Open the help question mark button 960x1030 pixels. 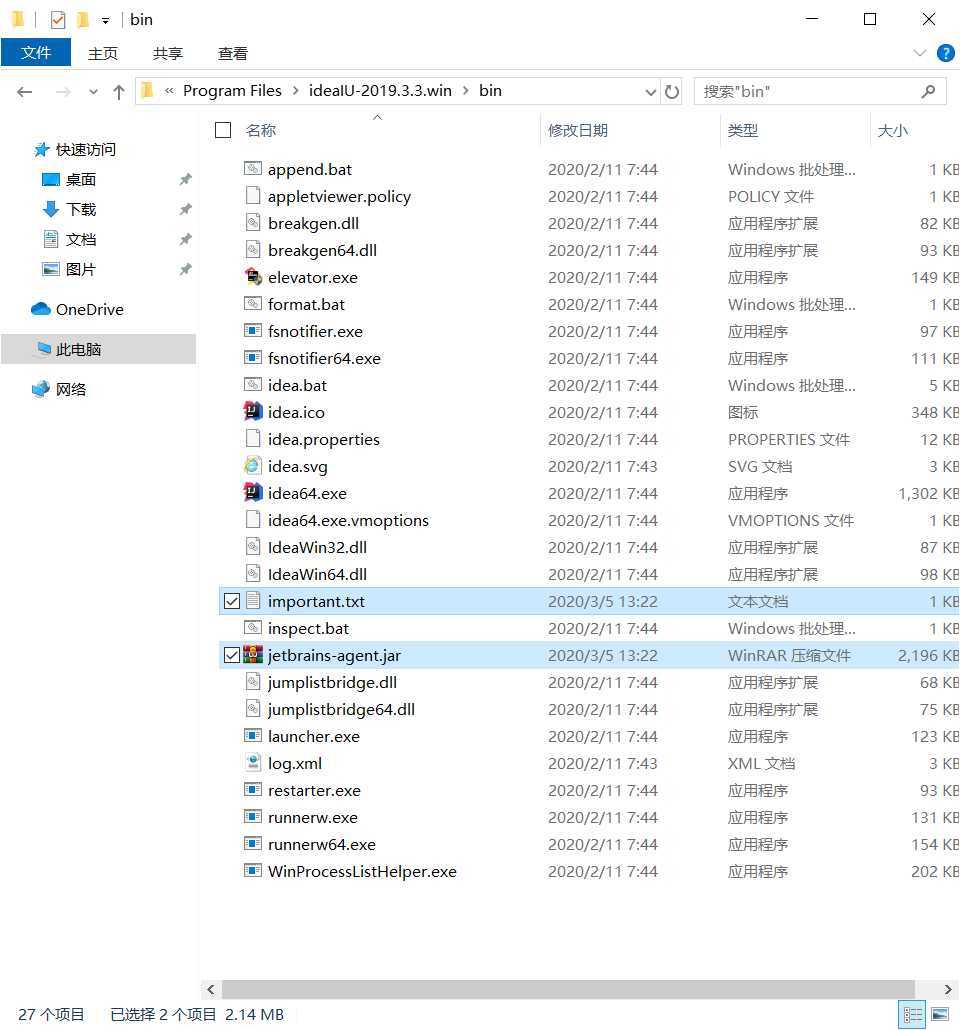pyautogui.click(x=946, y=53)
